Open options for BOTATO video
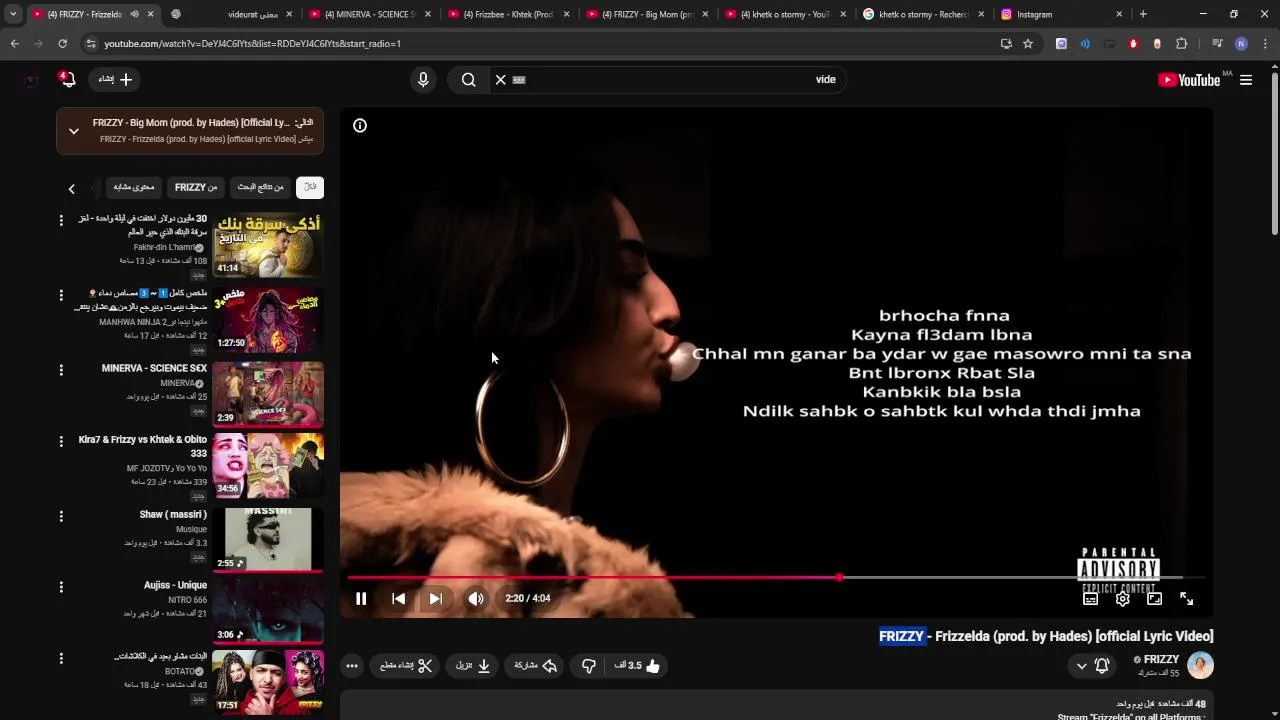Screen dimensions: 1280x720 [61, 658]
